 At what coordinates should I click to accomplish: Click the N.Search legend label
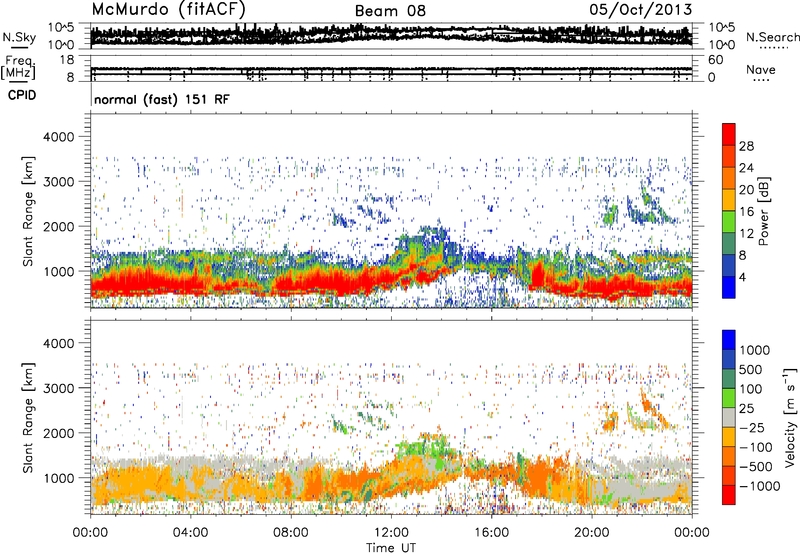(772, 37)
